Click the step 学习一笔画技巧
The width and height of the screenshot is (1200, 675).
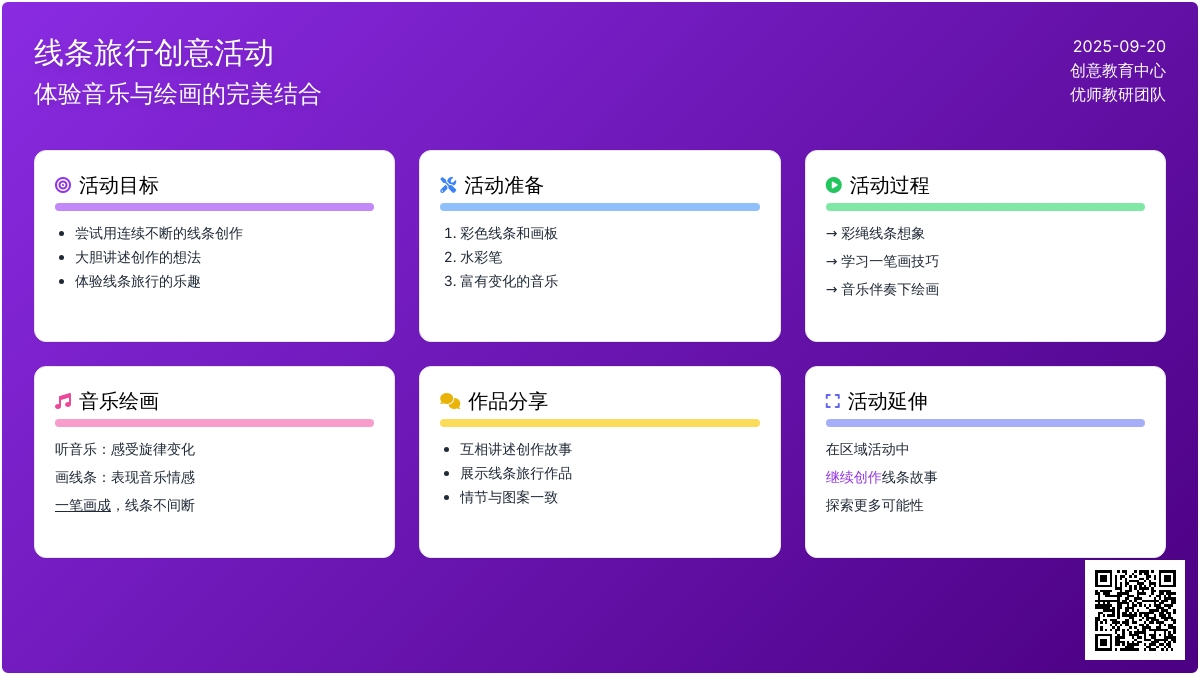point(889,261)
